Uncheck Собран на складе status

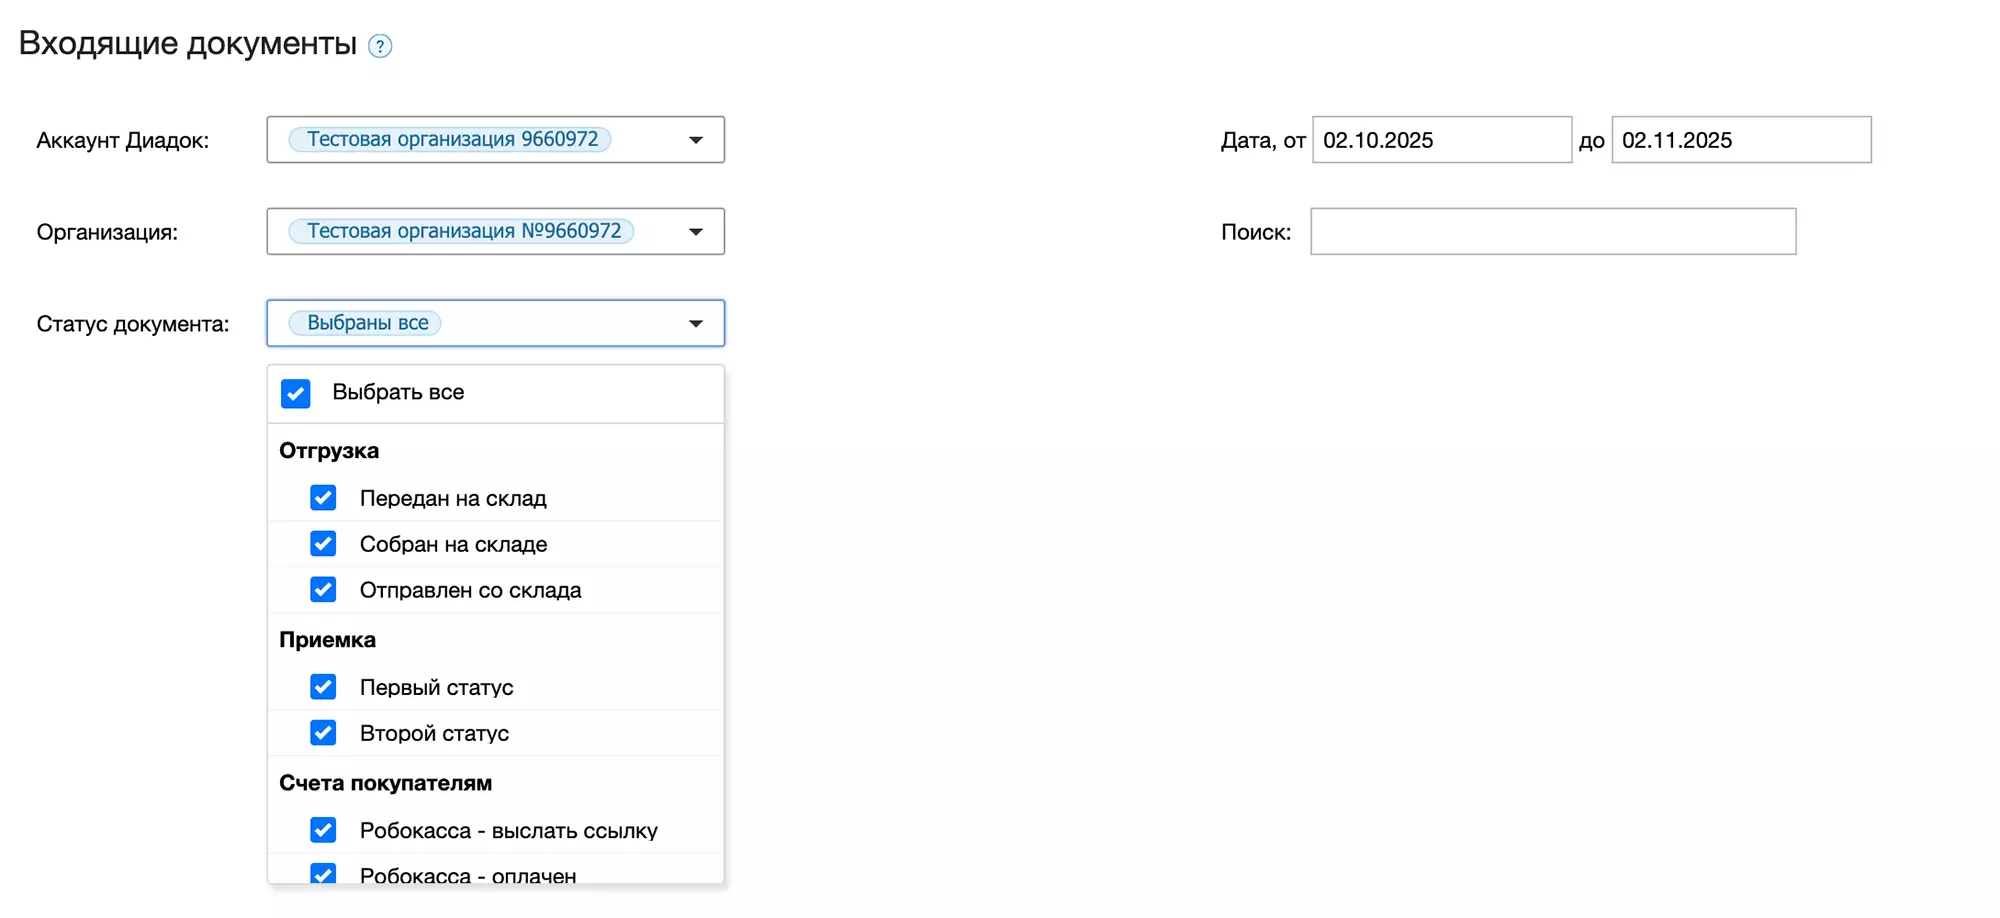(x=323, y=544)
